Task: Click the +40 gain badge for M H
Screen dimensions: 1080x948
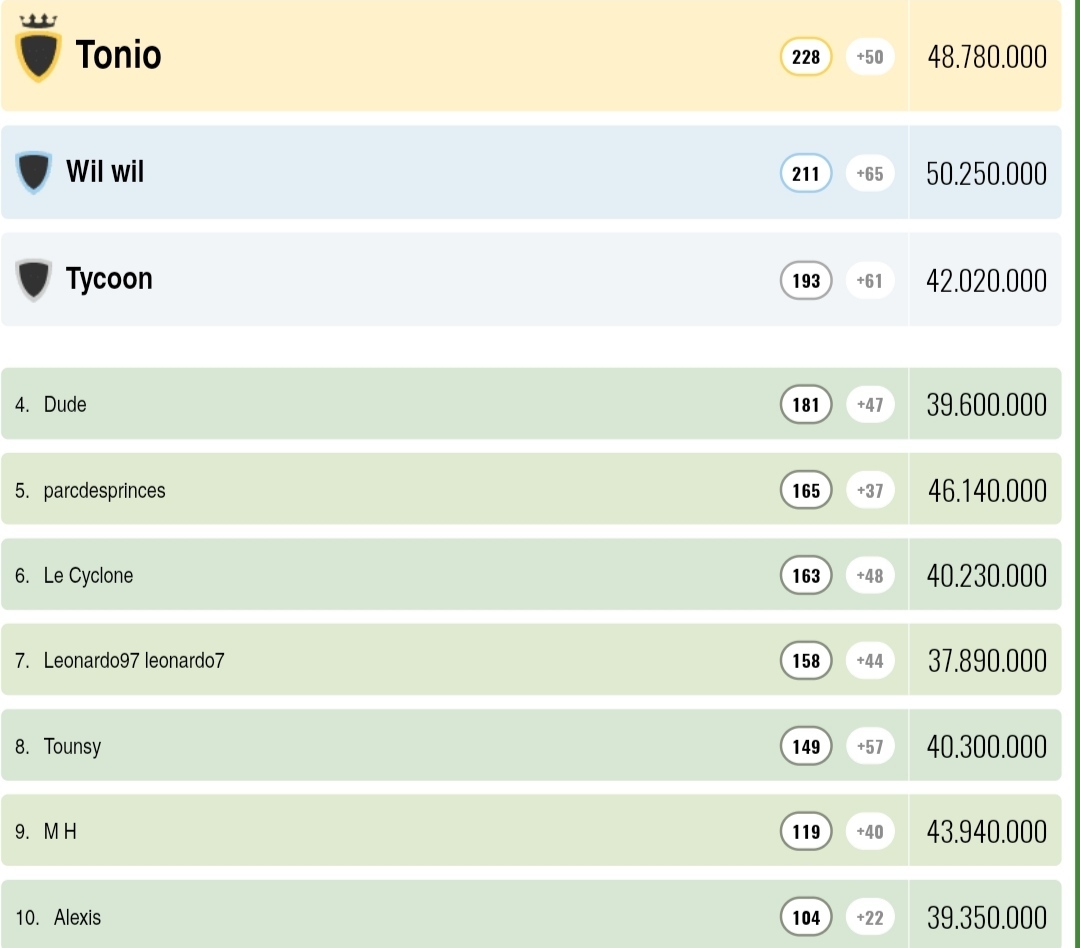Action: [x=870, y=832]
